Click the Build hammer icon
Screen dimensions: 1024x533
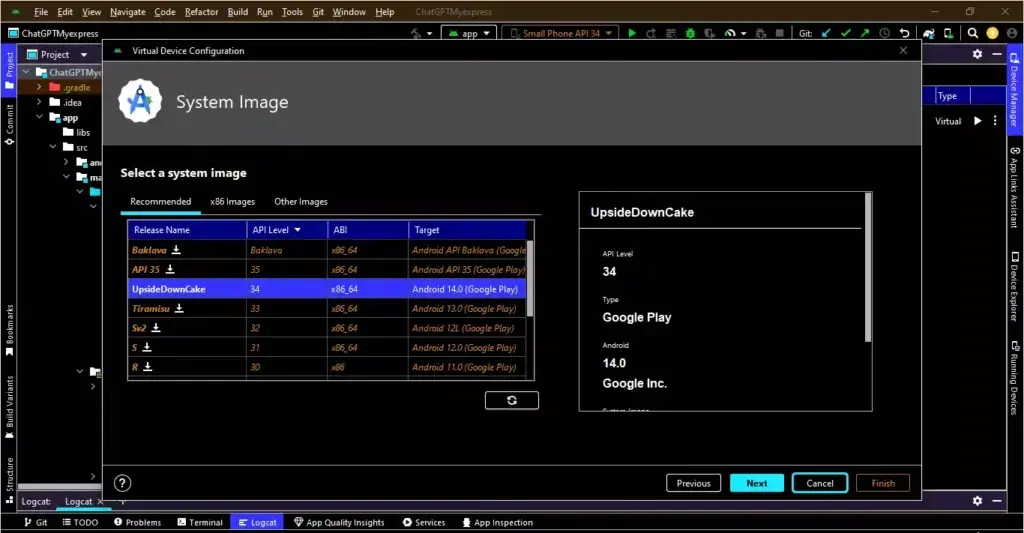coord(416,33)
